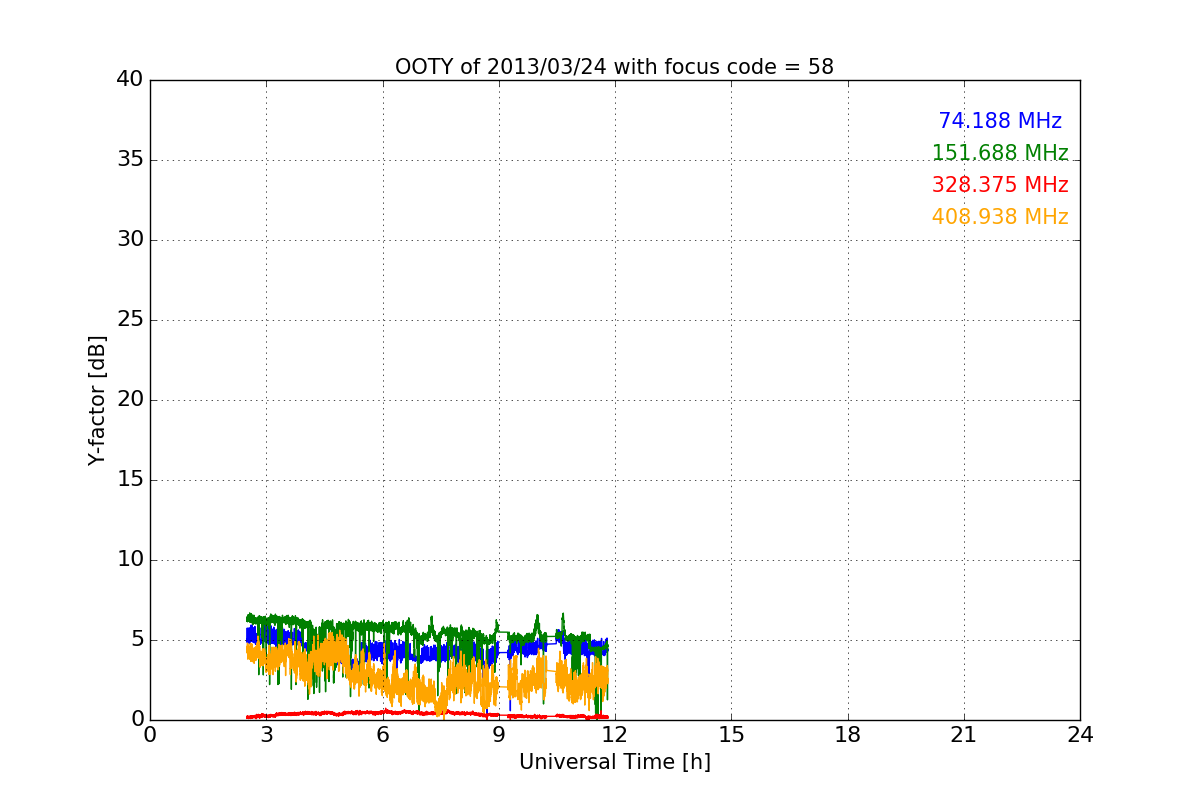Click the x-axis tick label '12'
This screenshot has height=800, width=1200.
(x=615, y=735)
